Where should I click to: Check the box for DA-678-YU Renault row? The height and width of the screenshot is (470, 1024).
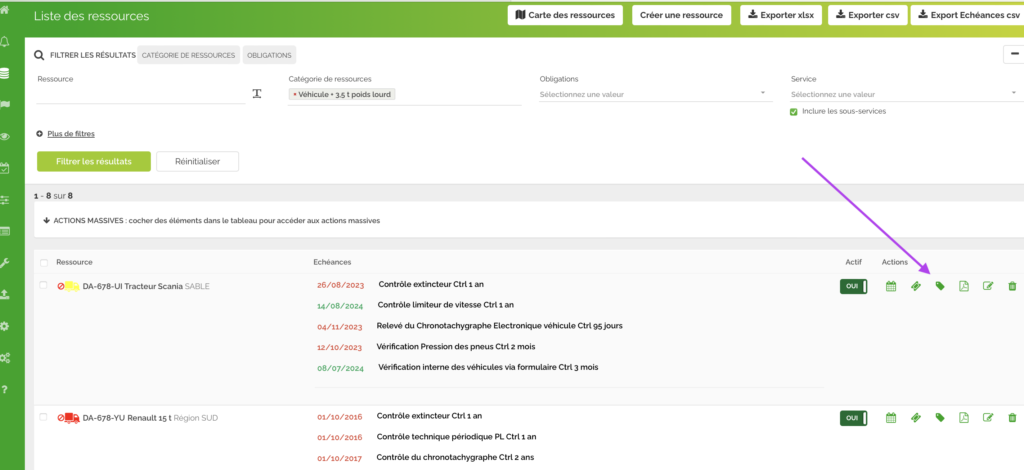pos(43,416)
